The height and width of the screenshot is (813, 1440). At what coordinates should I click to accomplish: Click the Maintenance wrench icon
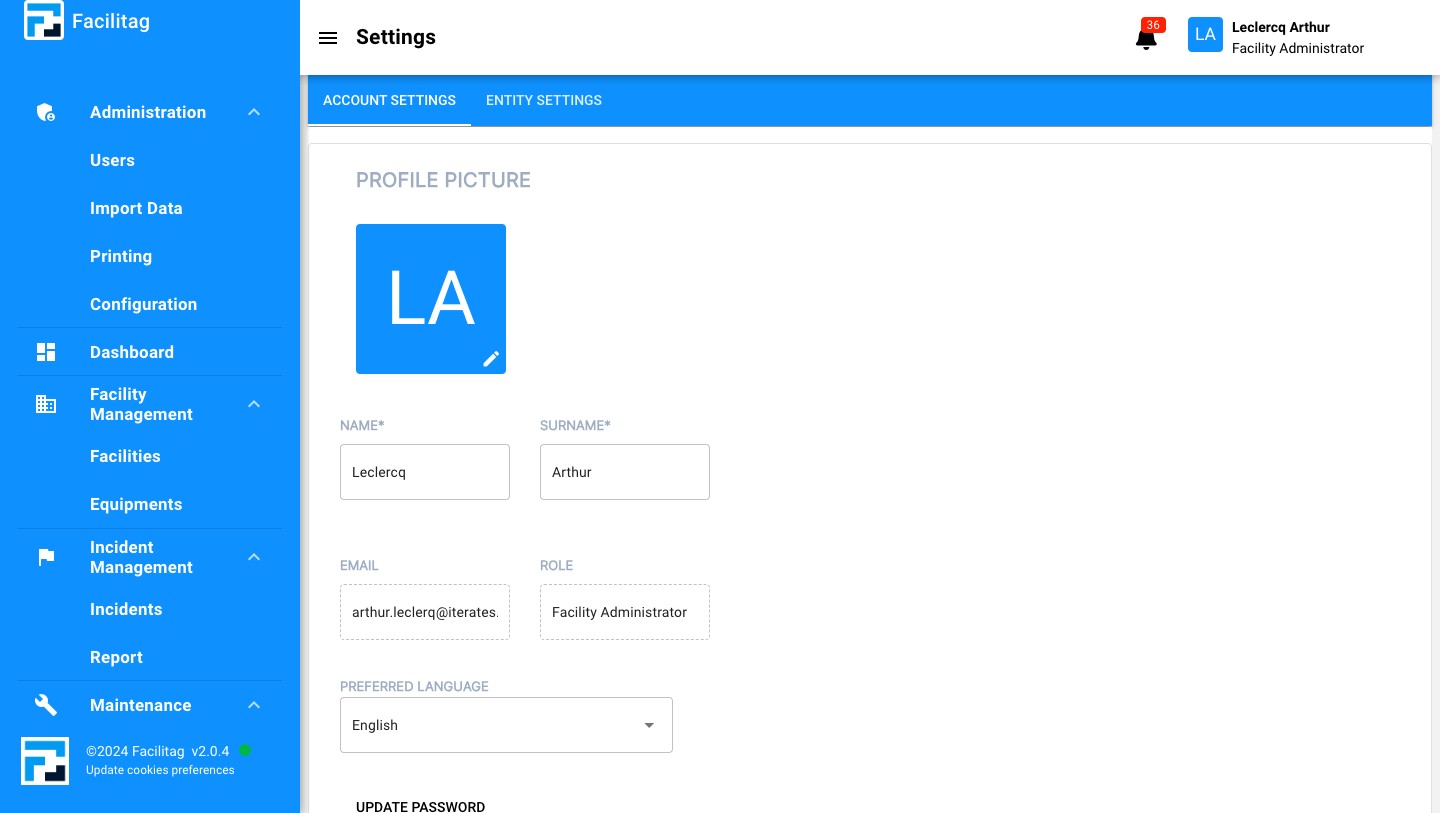[x=46, y=705]
